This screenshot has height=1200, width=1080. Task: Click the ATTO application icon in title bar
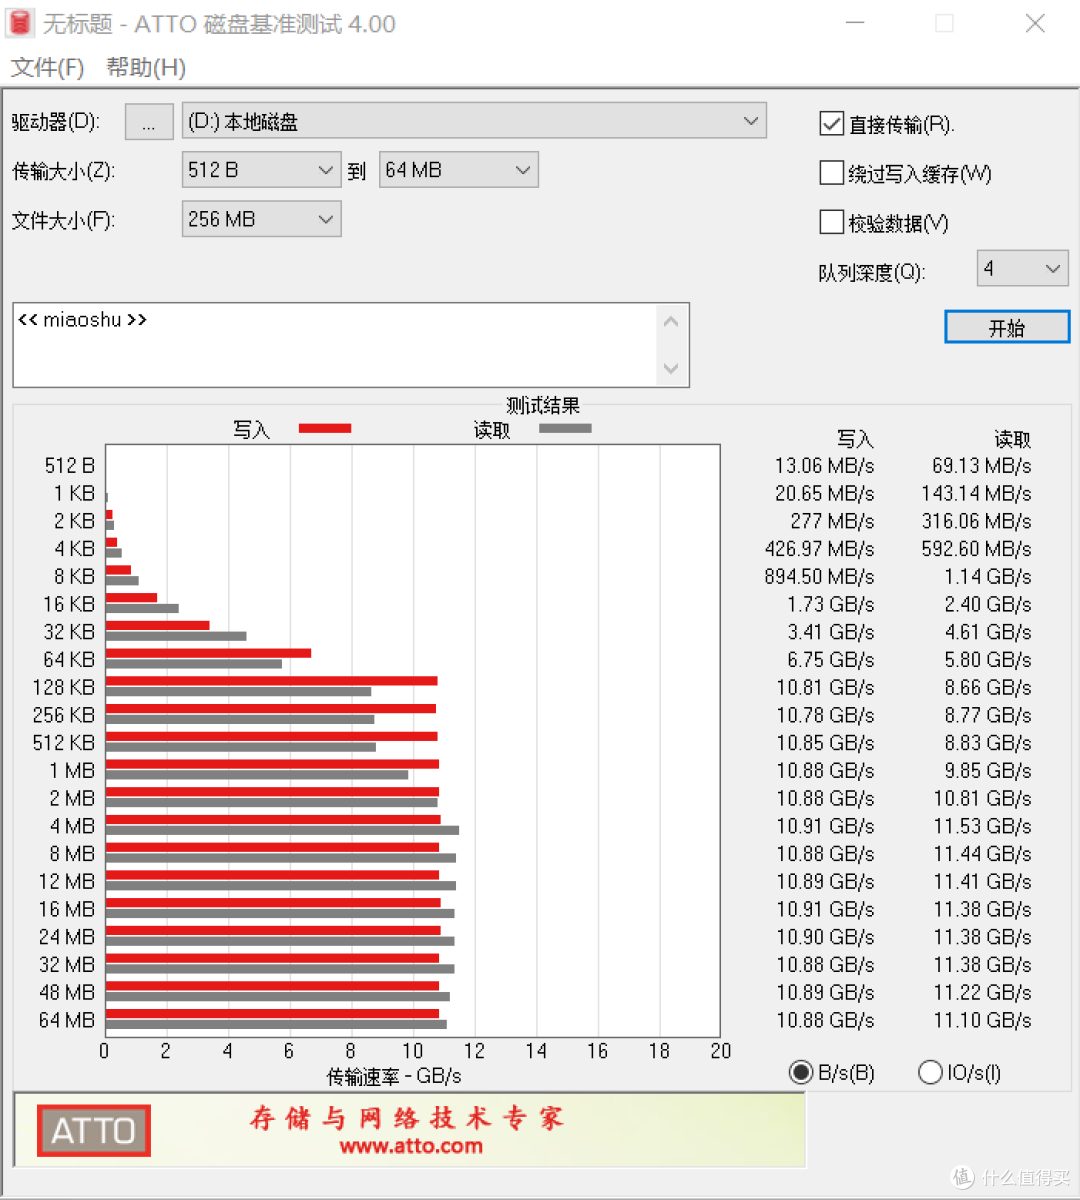click(20, 22)
